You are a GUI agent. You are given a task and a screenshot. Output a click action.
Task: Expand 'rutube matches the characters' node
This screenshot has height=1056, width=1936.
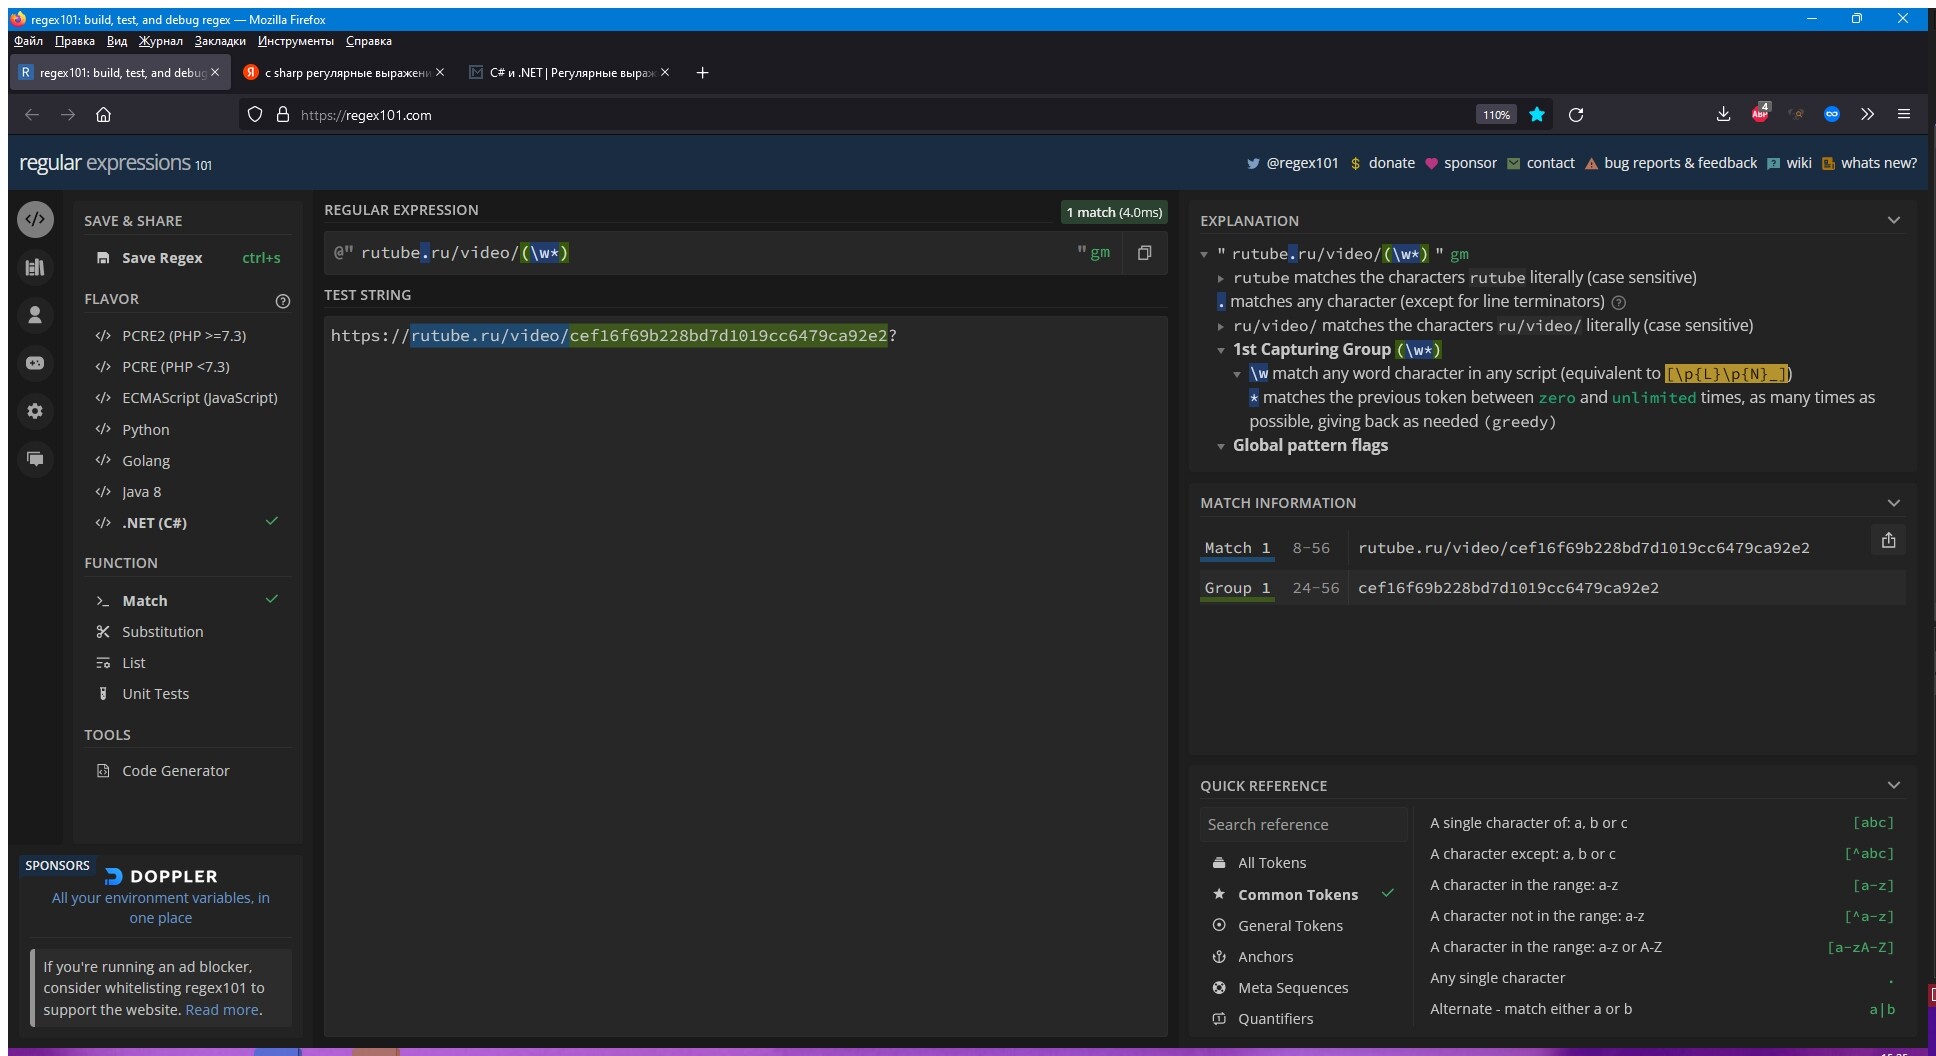tap(1221, 278)
